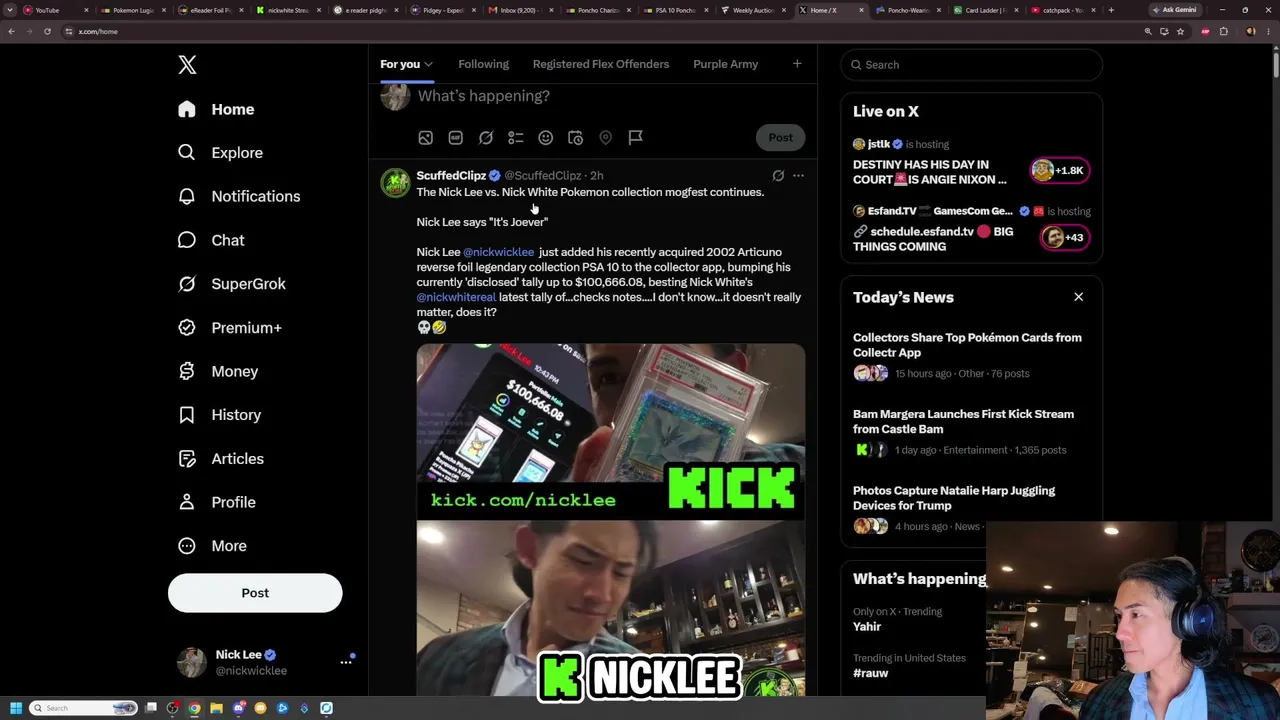Image resolution: width=1280 pixels, height=720 pixels.
Task: Click the X logo in the sidebar
Action: tap(187, 65)
